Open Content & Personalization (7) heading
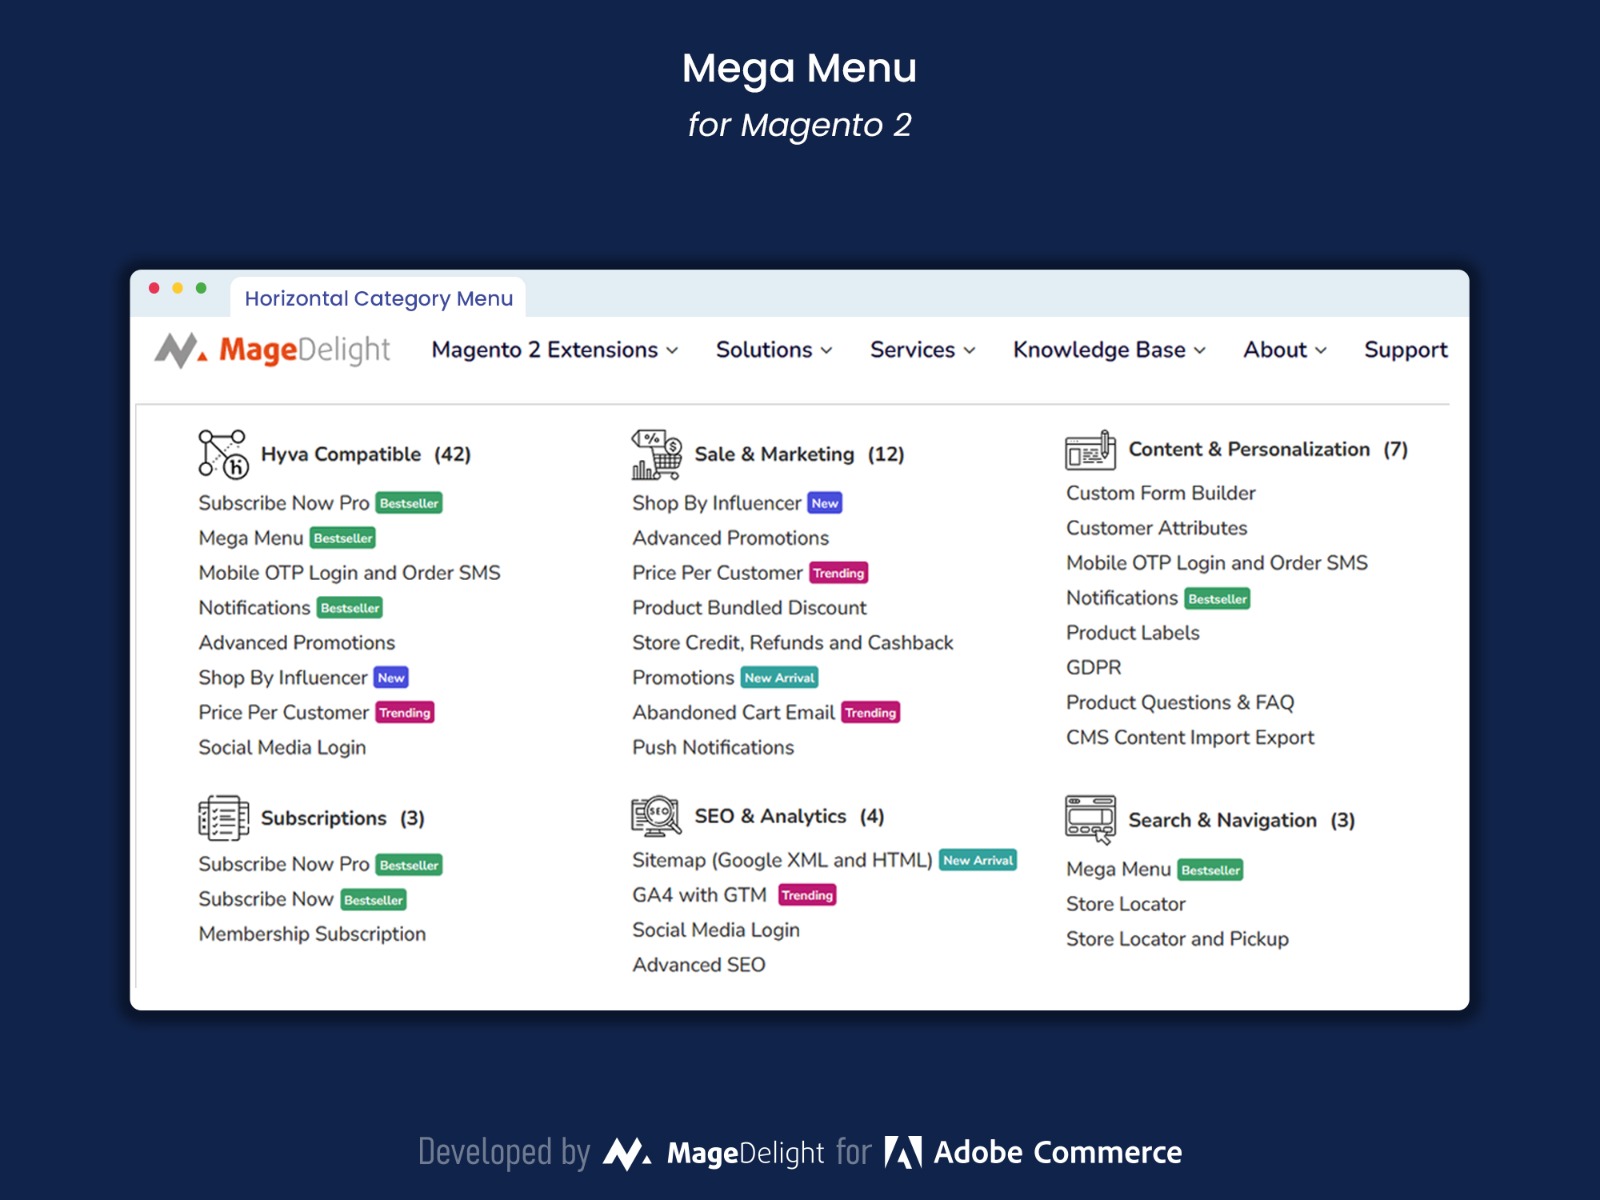This screenshot has width=1600, height=1200. (1268, 449)
